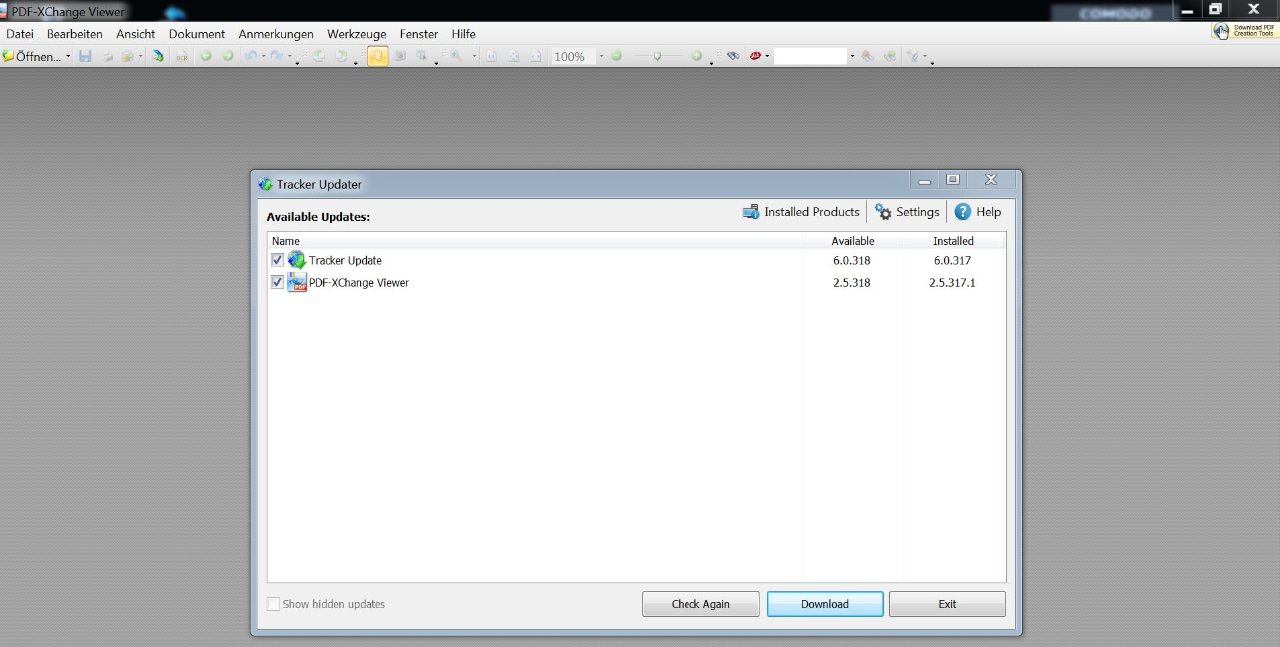This screenshot has width=1280, height=647.
Task: Click the Undo arrow icon
Action: 251,56
